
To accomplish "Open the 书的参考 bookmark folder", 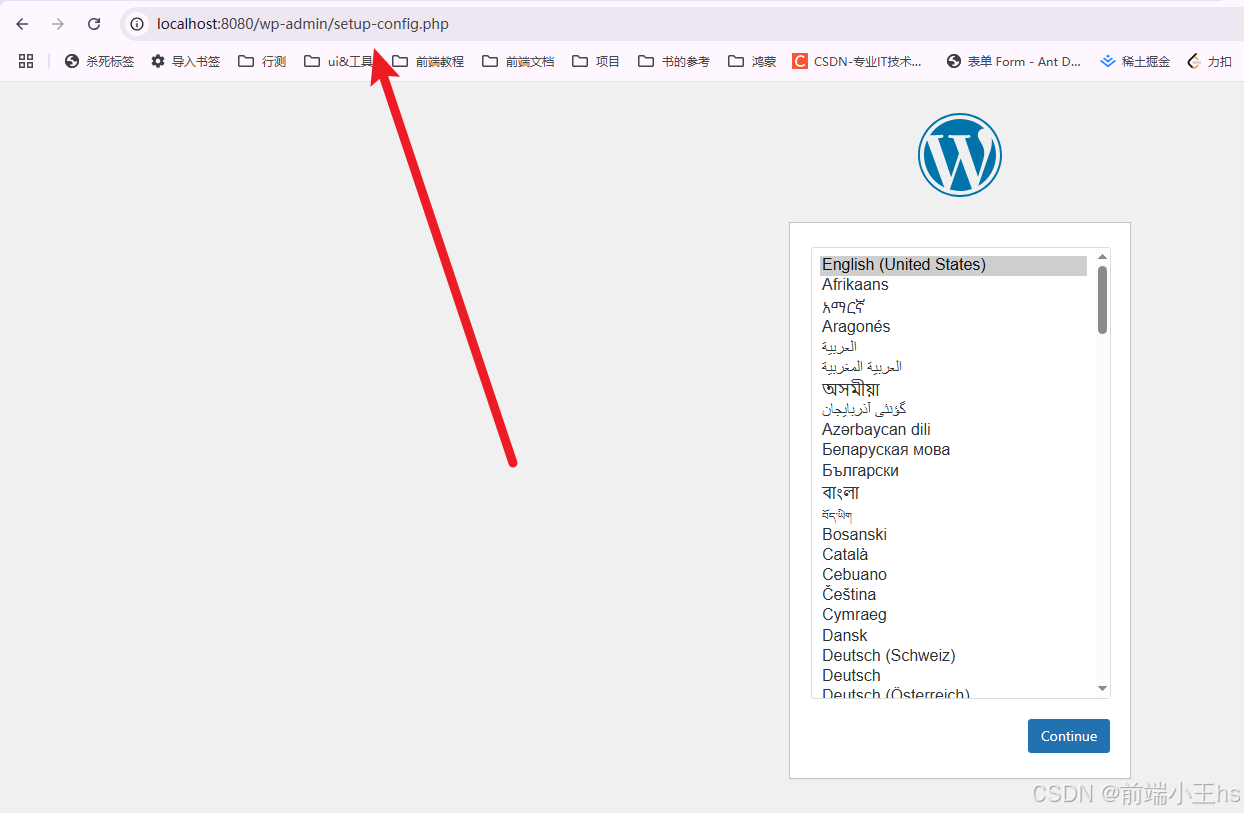I will coord(674,61).
